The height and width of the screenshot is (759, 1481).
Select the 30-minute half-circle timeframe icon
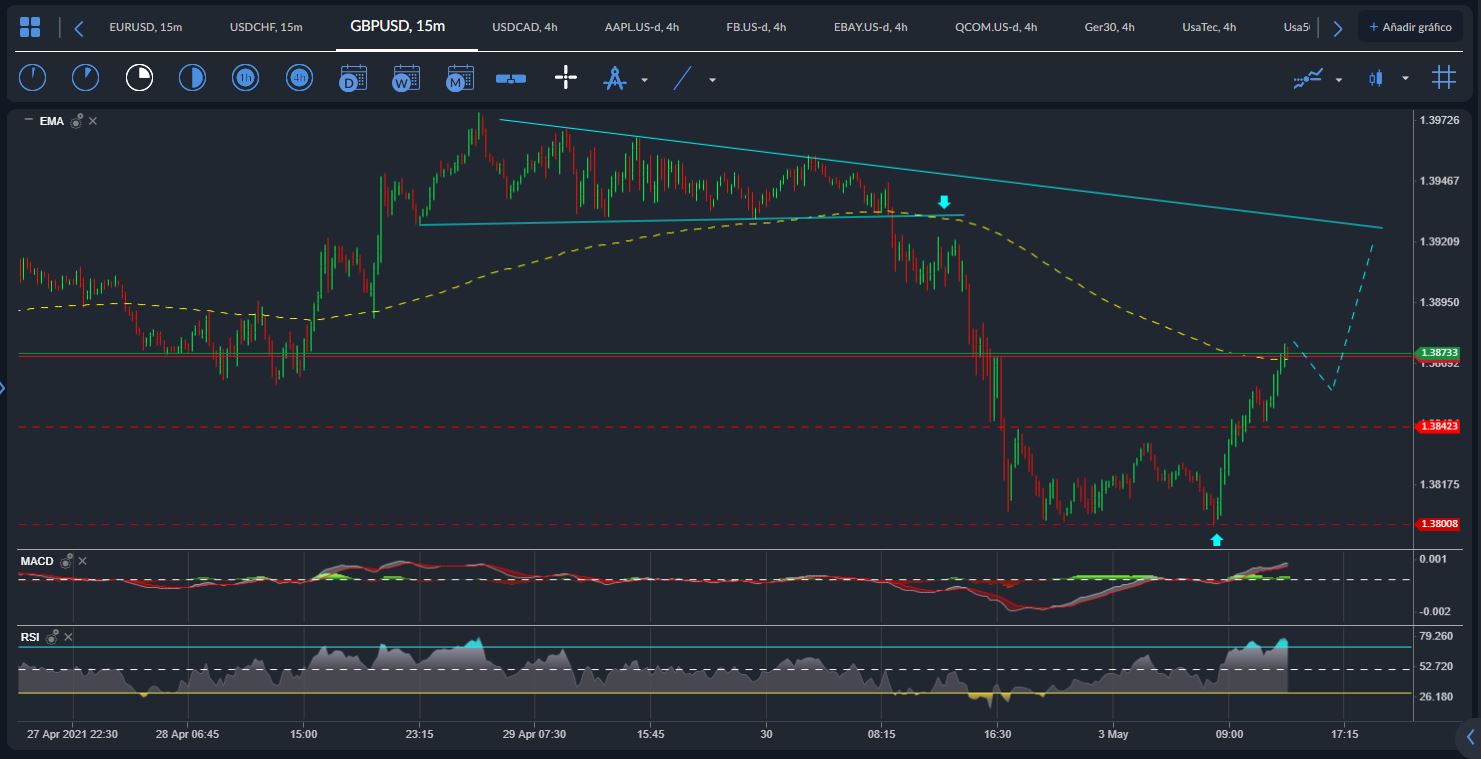(x=192, y=78)
